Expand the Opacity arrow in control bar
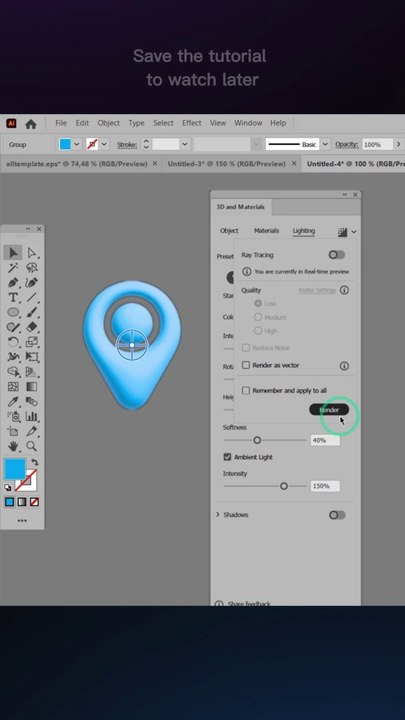Screen dimensions: 405x720 tap(399, 144)
